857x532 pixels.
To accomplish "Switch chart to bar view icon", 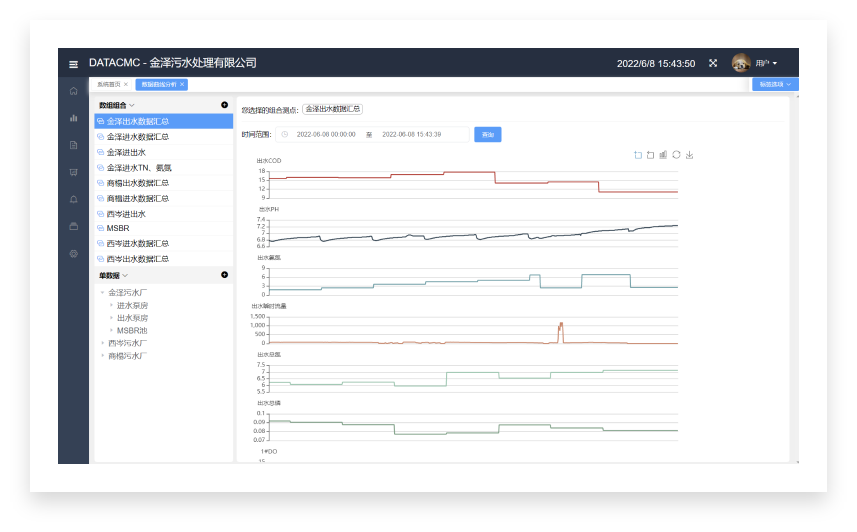I will (x=663, y=155).
